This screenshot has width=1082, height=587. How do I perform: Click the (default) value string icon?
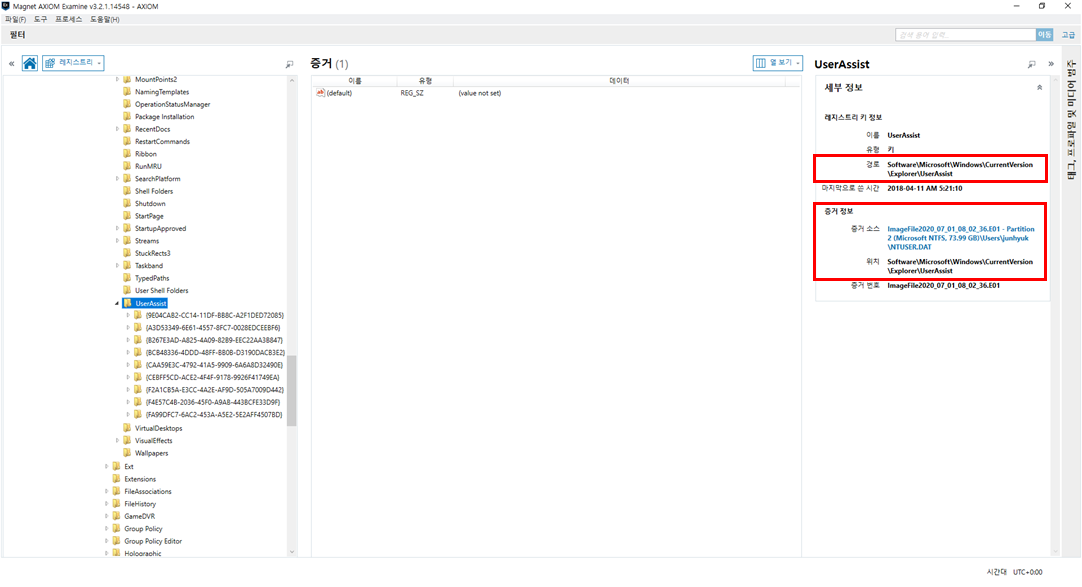320,92
